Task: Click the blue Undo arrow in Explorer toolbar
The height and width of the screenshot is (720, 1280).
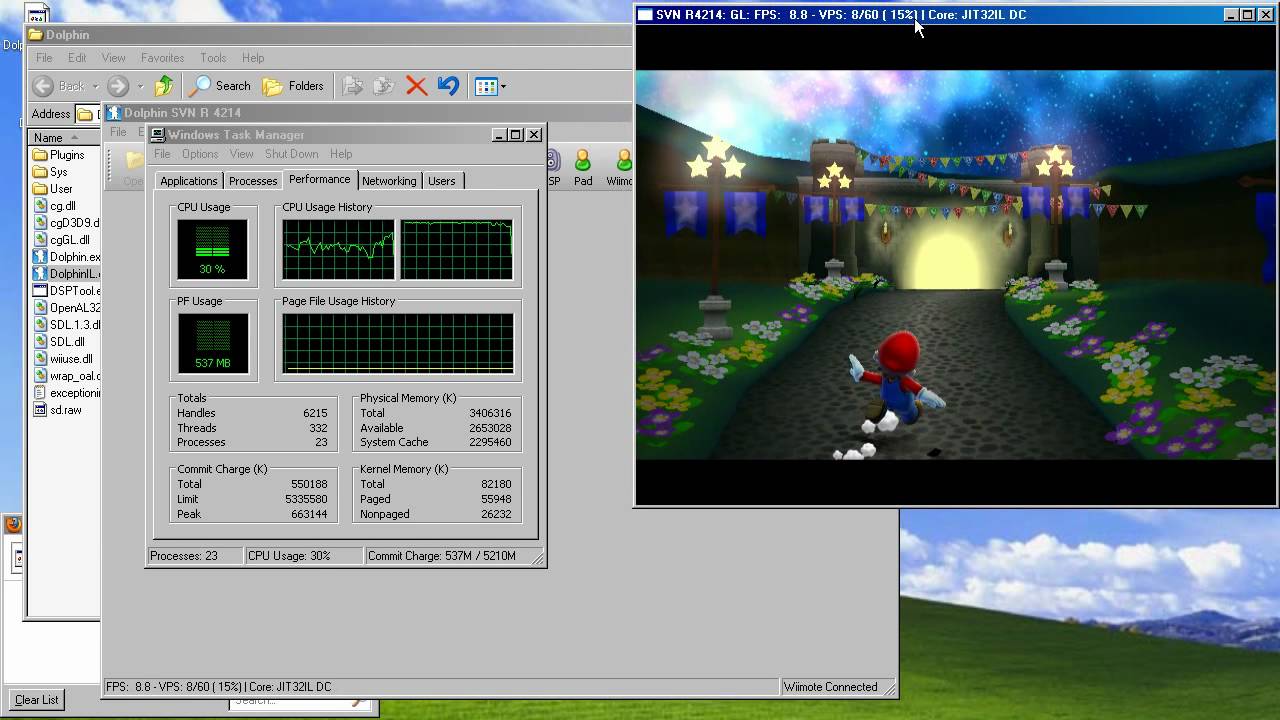Action: (448, 86)
